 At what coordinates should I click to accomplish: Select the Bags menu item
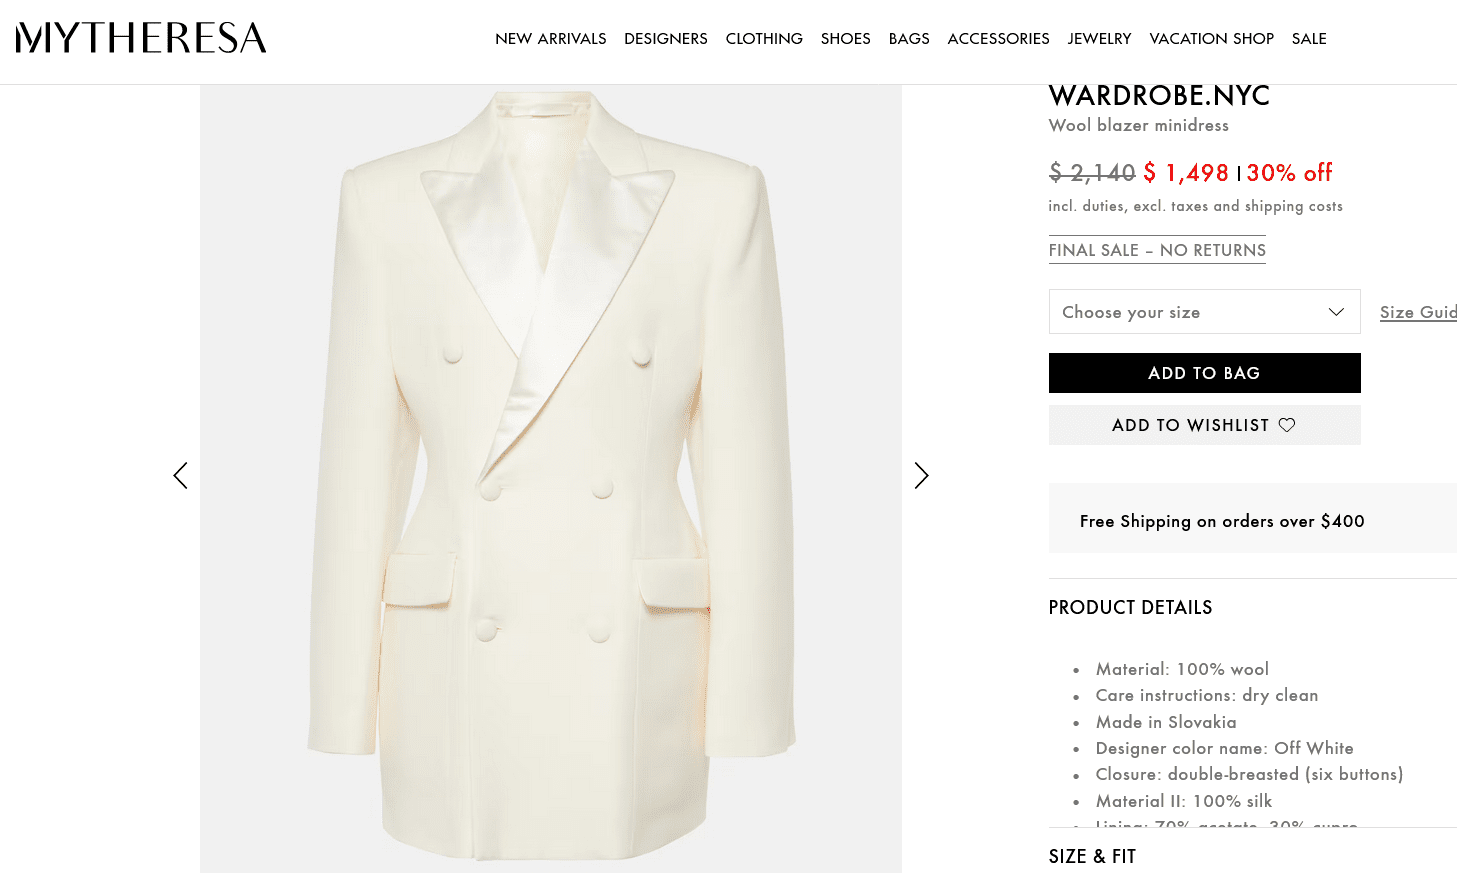tap(909, 39)
